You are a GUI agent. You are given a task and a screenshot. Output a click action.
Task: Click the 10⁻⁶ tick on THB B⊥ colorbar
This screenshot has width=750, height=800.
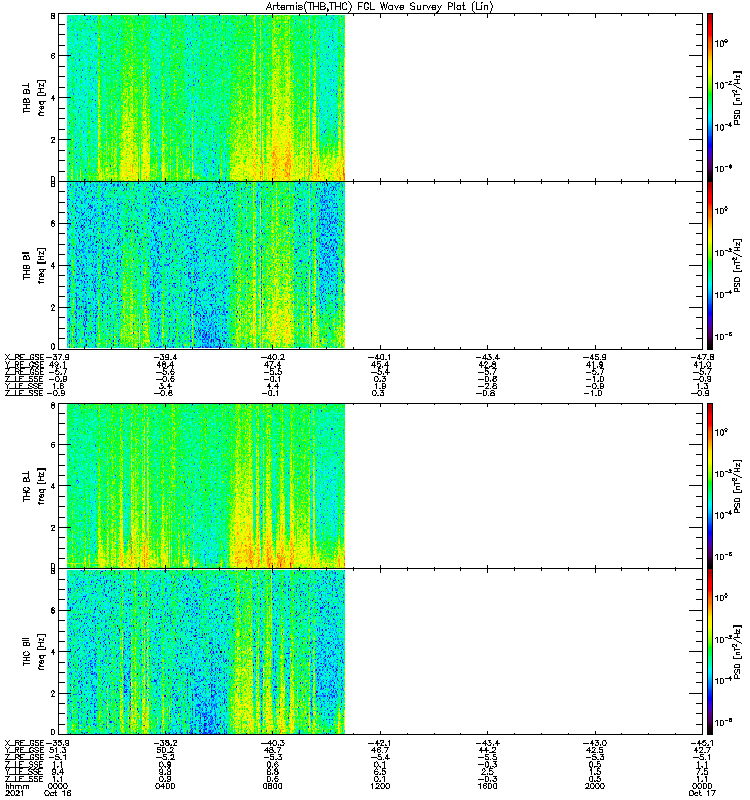[723, 168]
